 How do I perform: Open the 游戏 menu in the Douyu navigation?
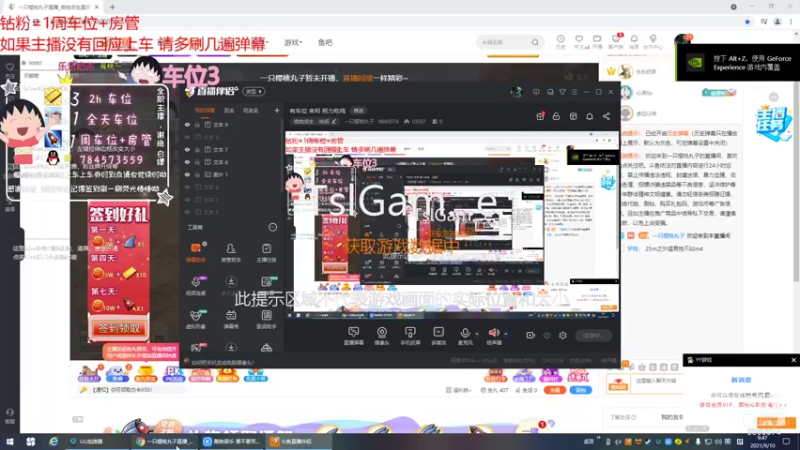tap(293, 42)
